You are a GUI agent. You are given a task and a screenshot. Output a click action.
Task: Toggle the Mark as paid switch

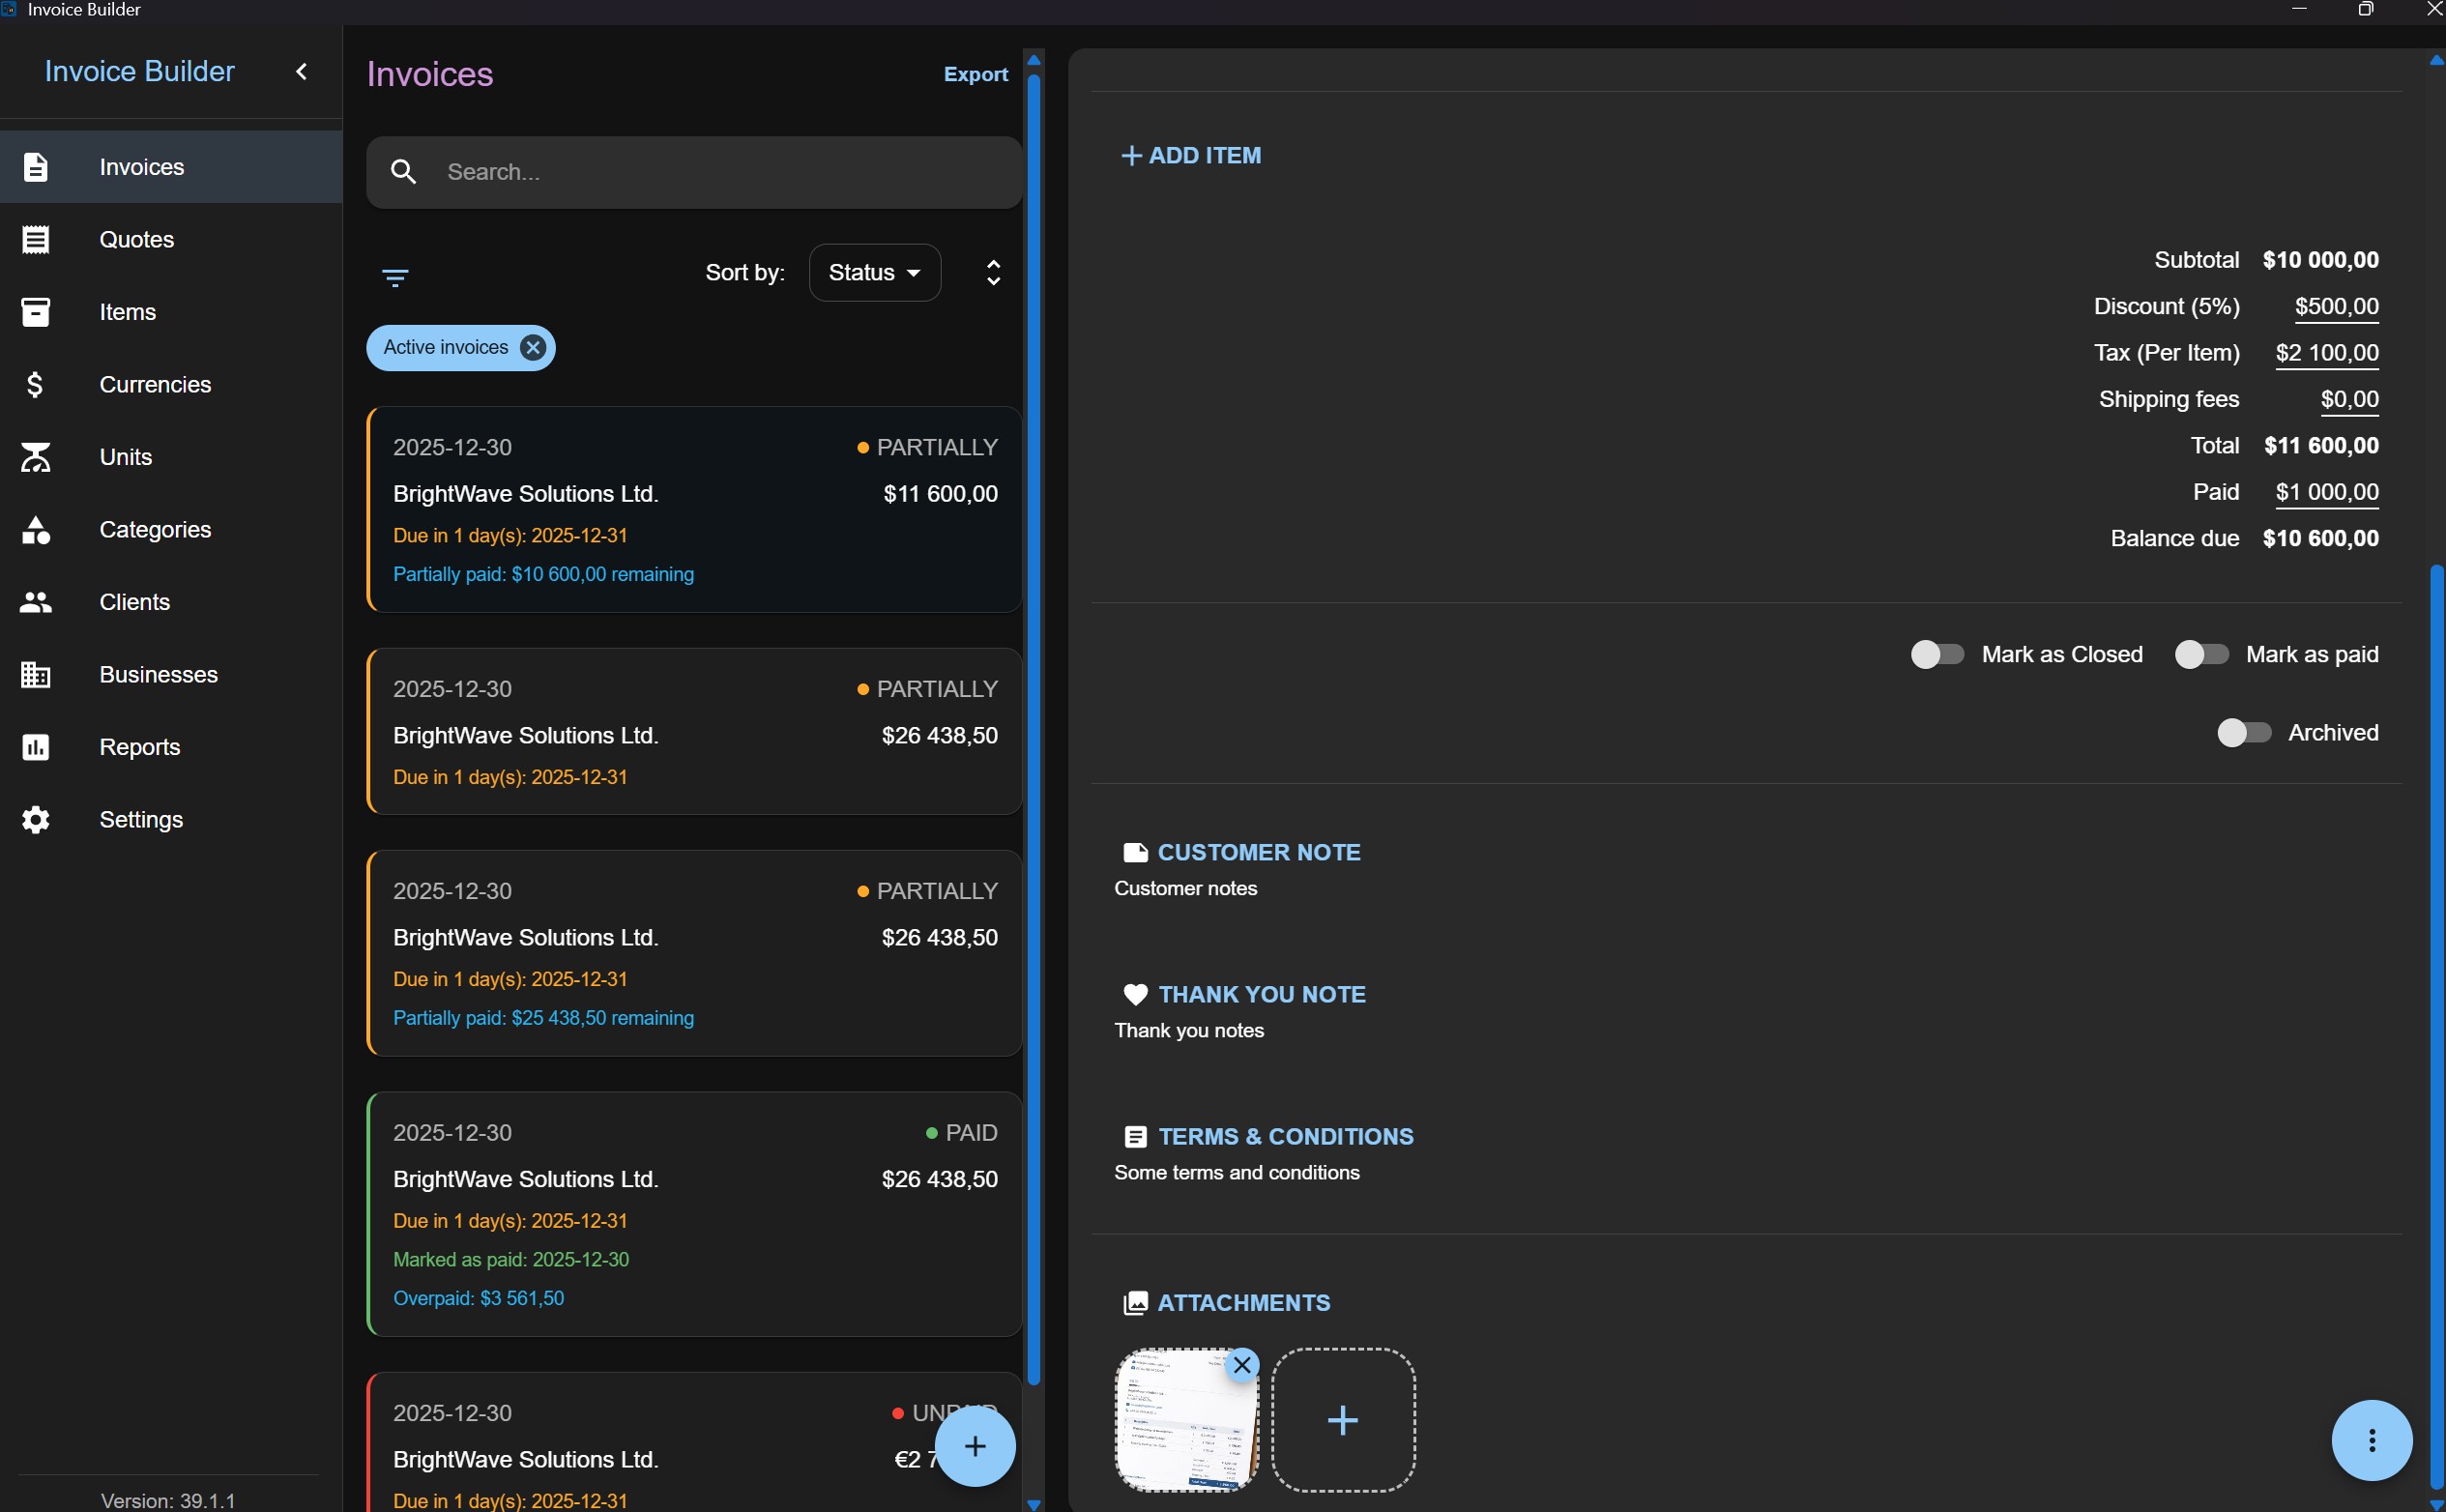click(x=2201, y=654)
